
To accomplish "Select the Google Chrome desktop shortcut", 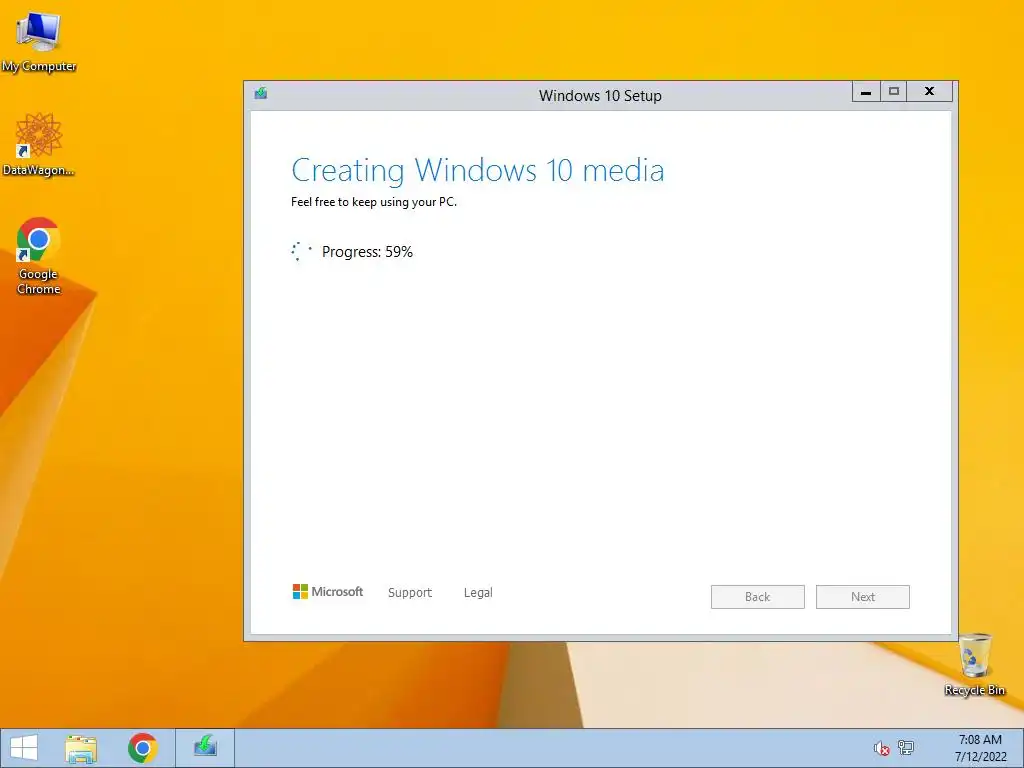I will [x=39, y=255].
